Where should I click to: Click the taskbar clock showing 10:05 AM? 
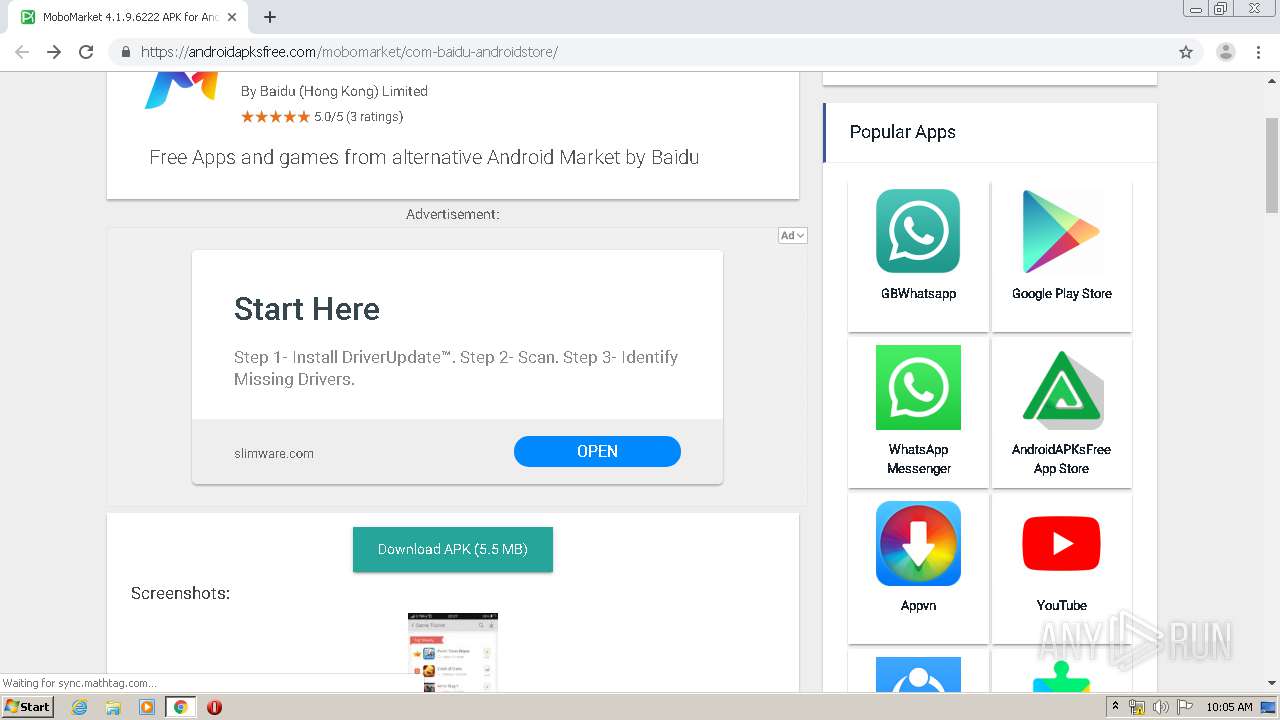(1229, 707)
